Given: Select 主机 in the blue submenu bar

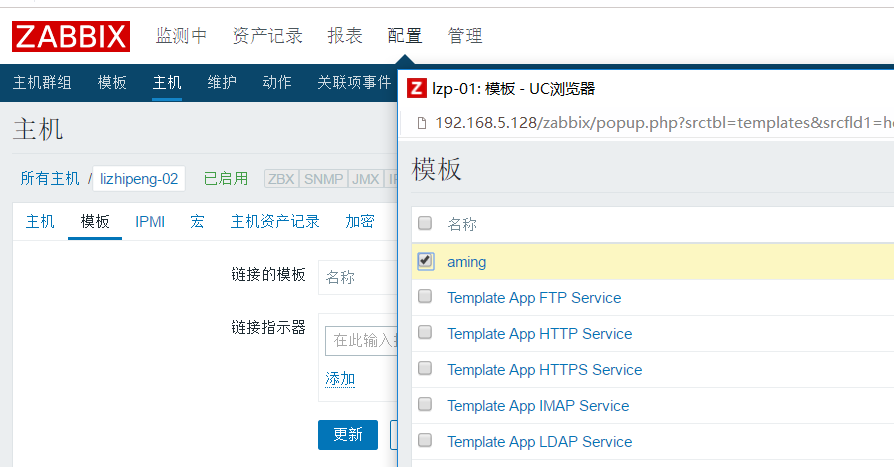Looking at the screenshot, I should (167, 83).
